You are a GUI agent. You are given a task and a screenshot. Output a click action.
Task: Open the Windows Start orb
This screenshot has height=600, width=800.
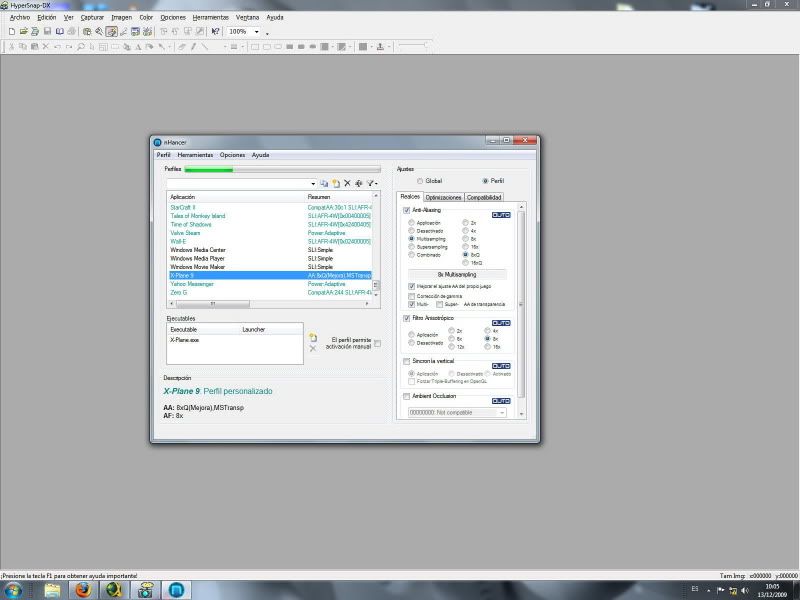click(12, 590)
